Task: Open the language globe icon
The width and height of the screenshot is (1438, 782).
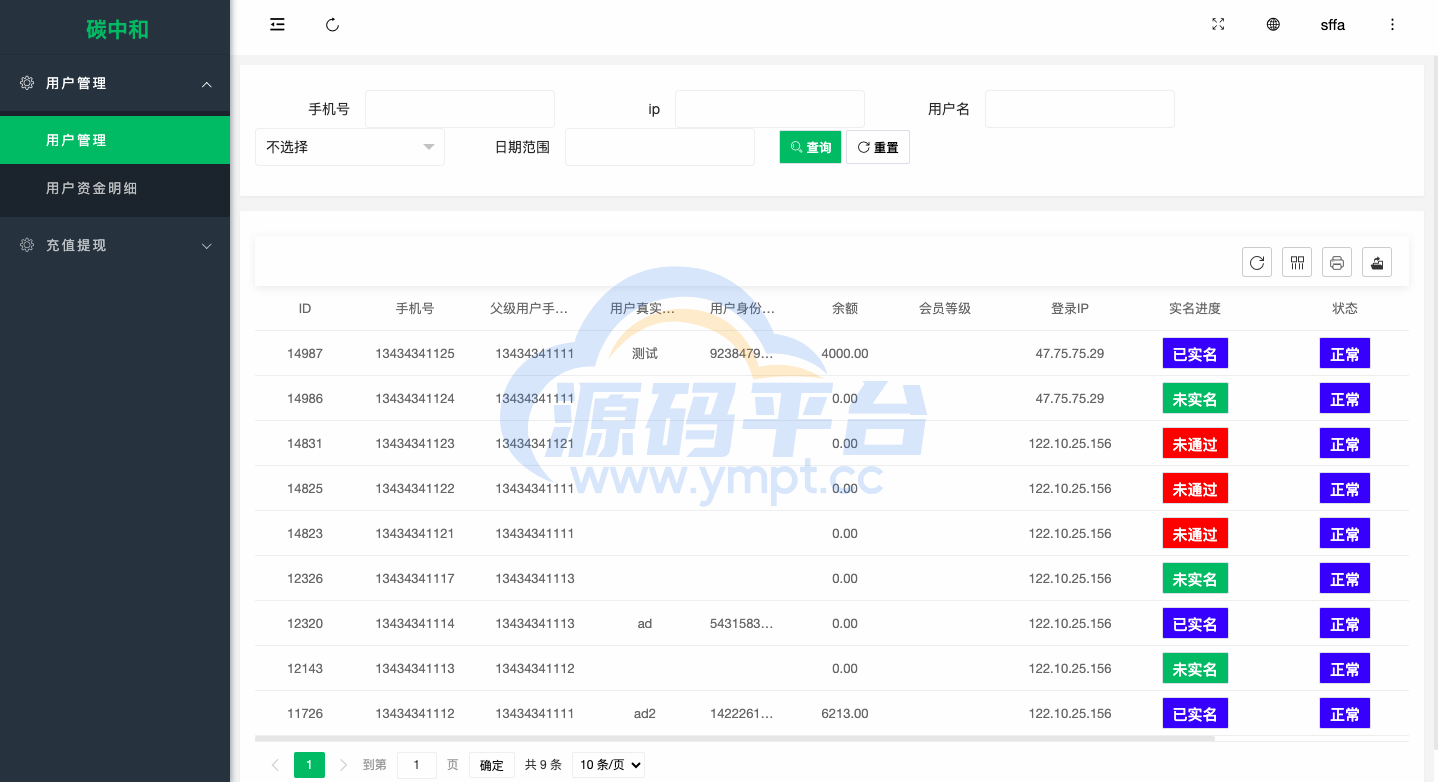Action: point(1273,25)
